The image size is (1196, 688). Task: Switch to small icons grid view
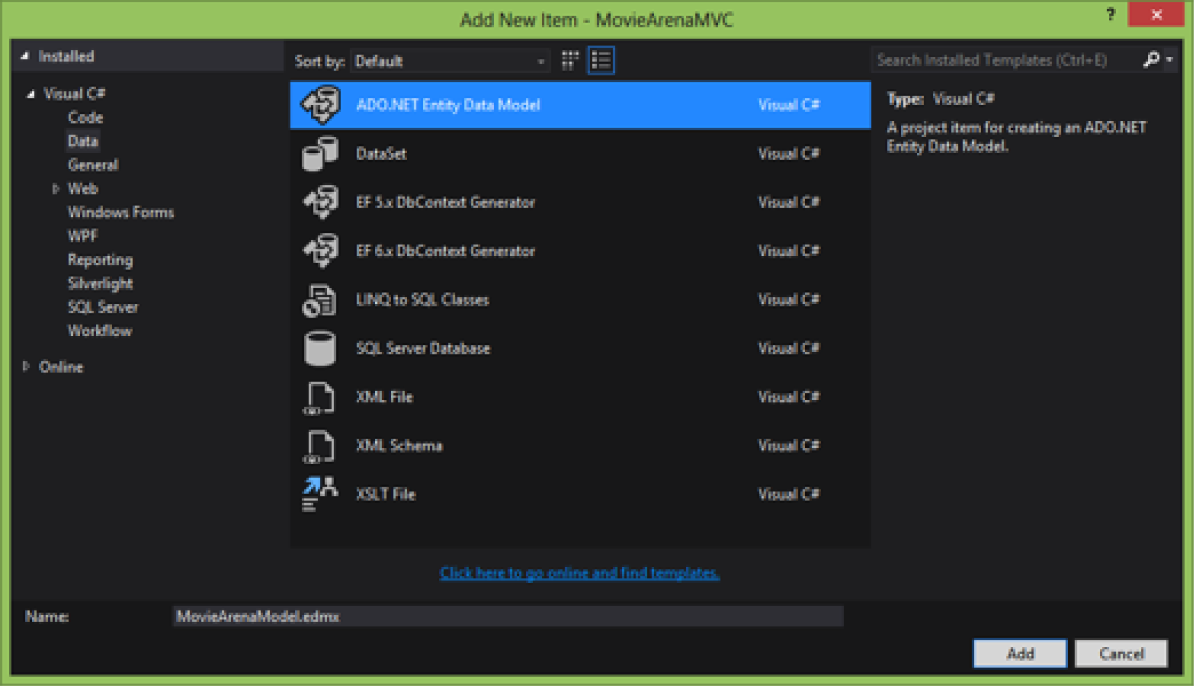click(x=570, y=60)
